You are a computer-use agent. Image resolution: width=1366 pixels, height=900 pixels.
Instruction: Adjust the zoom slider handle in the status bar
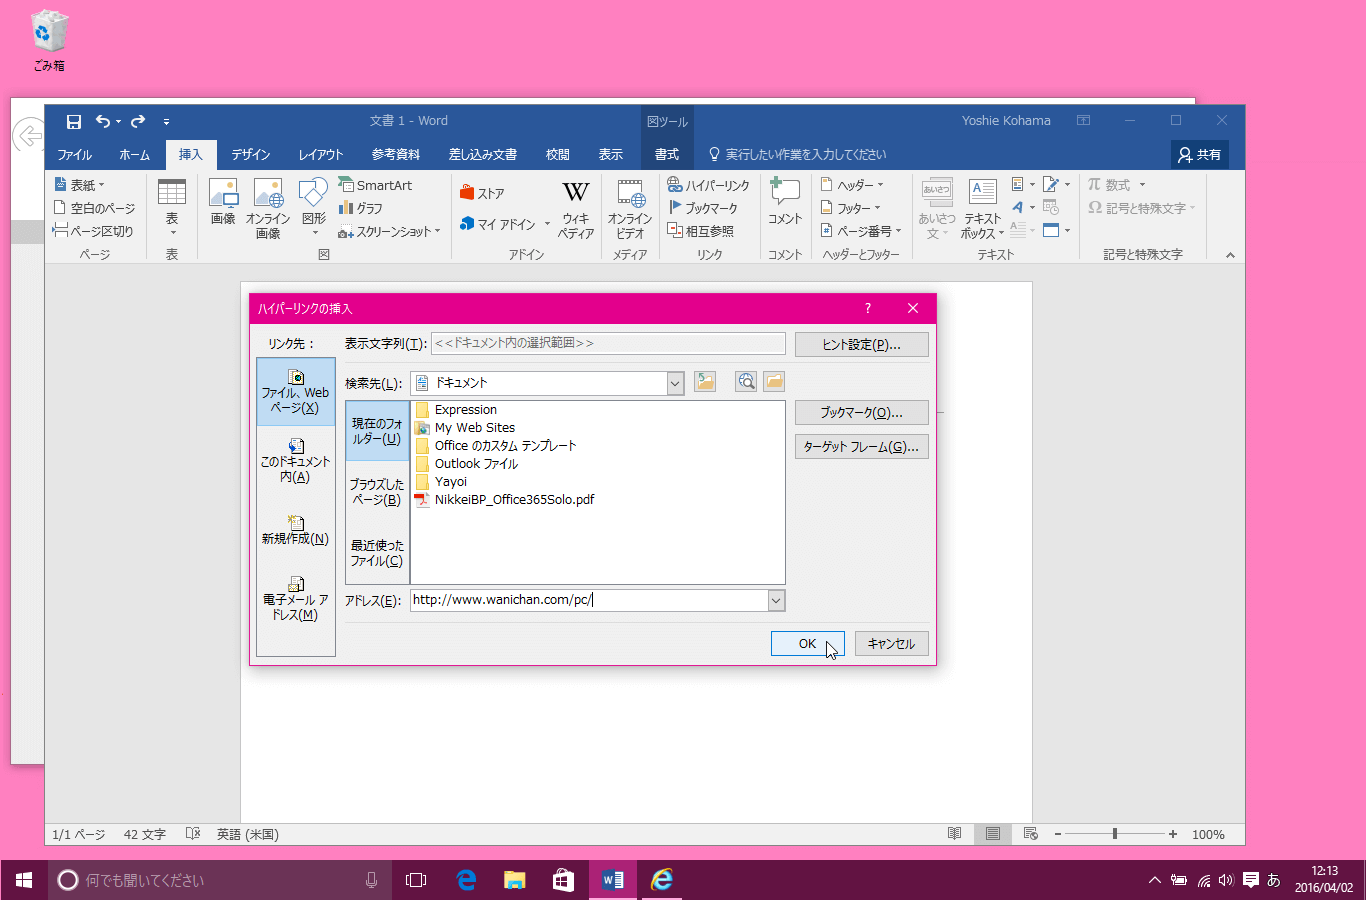point(1115,834)
